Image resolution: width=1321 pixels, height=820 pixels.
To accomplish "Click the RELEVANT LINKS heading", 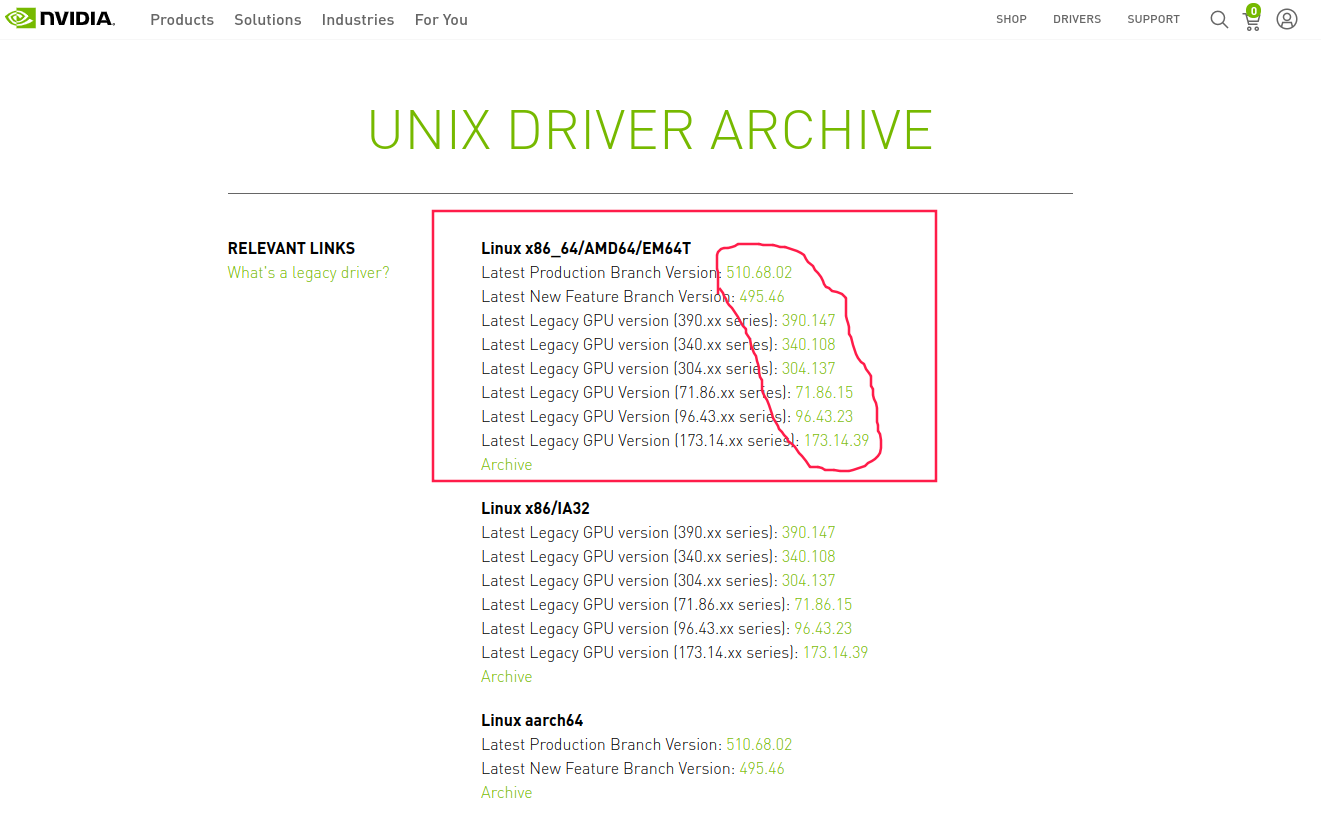I will (291, 248).
